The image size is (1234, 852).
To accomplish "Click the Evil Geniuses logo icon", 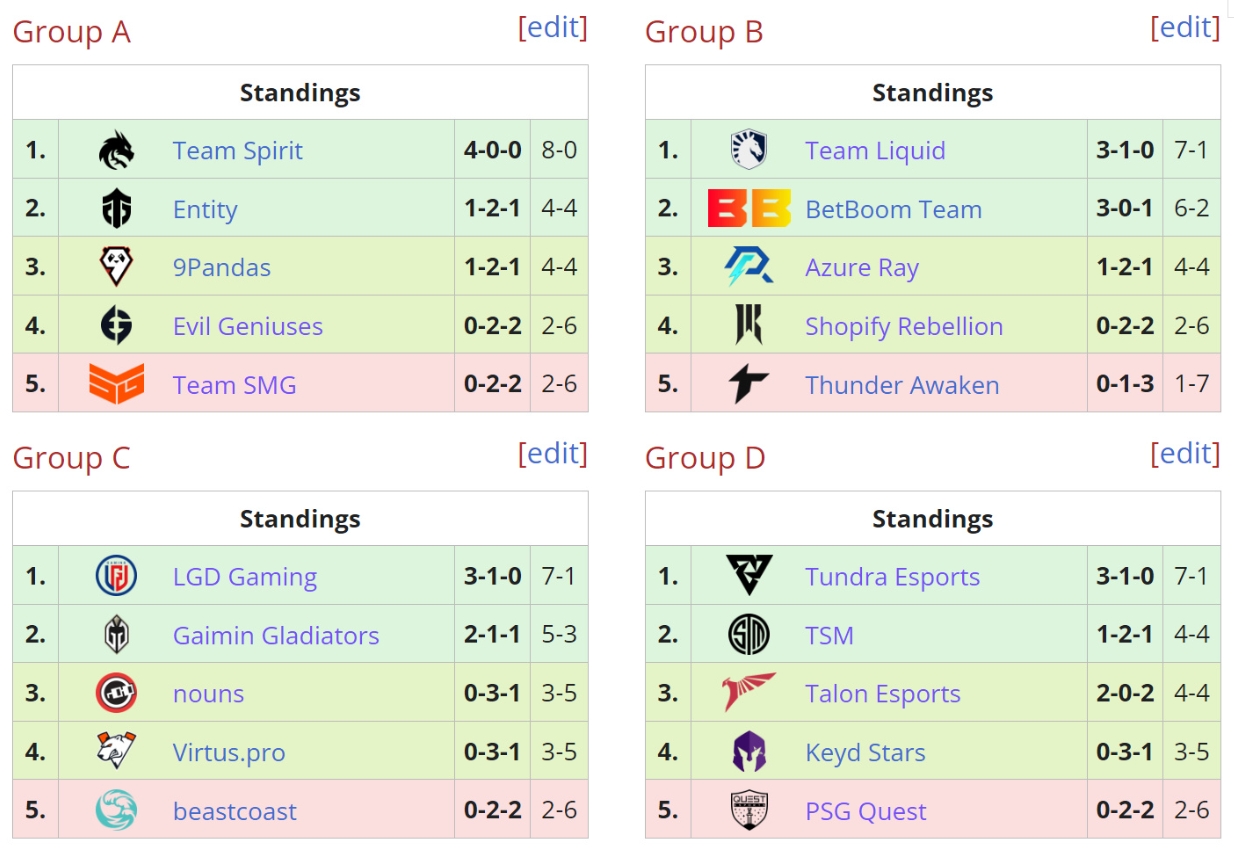I will click(x=116, y=326).
